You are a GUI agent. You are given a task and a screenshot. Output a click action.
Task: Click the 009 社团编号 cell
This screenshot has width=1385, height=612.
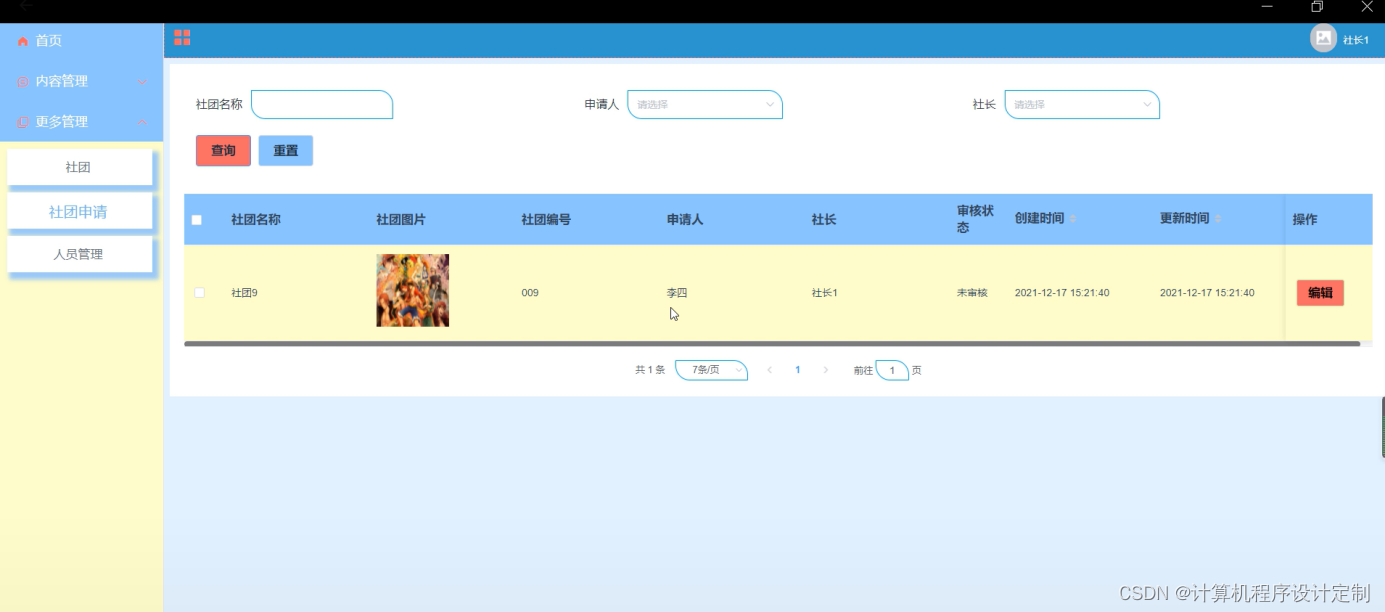(530, 293)
